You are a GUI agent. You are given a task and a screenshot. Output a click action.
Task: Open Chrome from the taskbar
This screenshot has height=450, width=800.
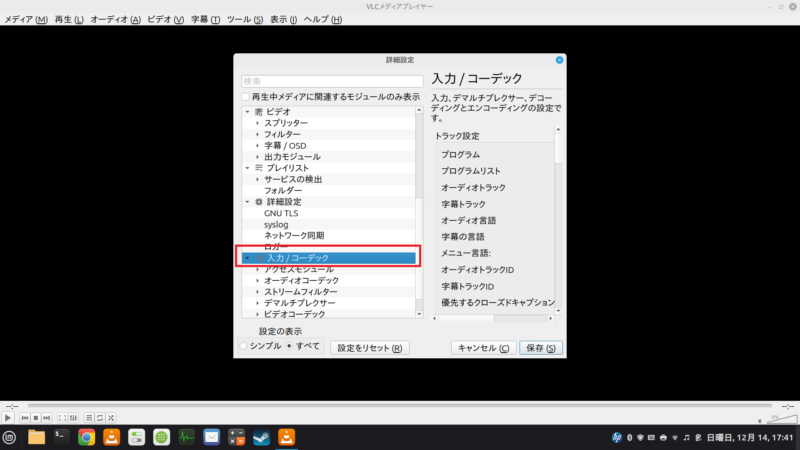(87, 437)
